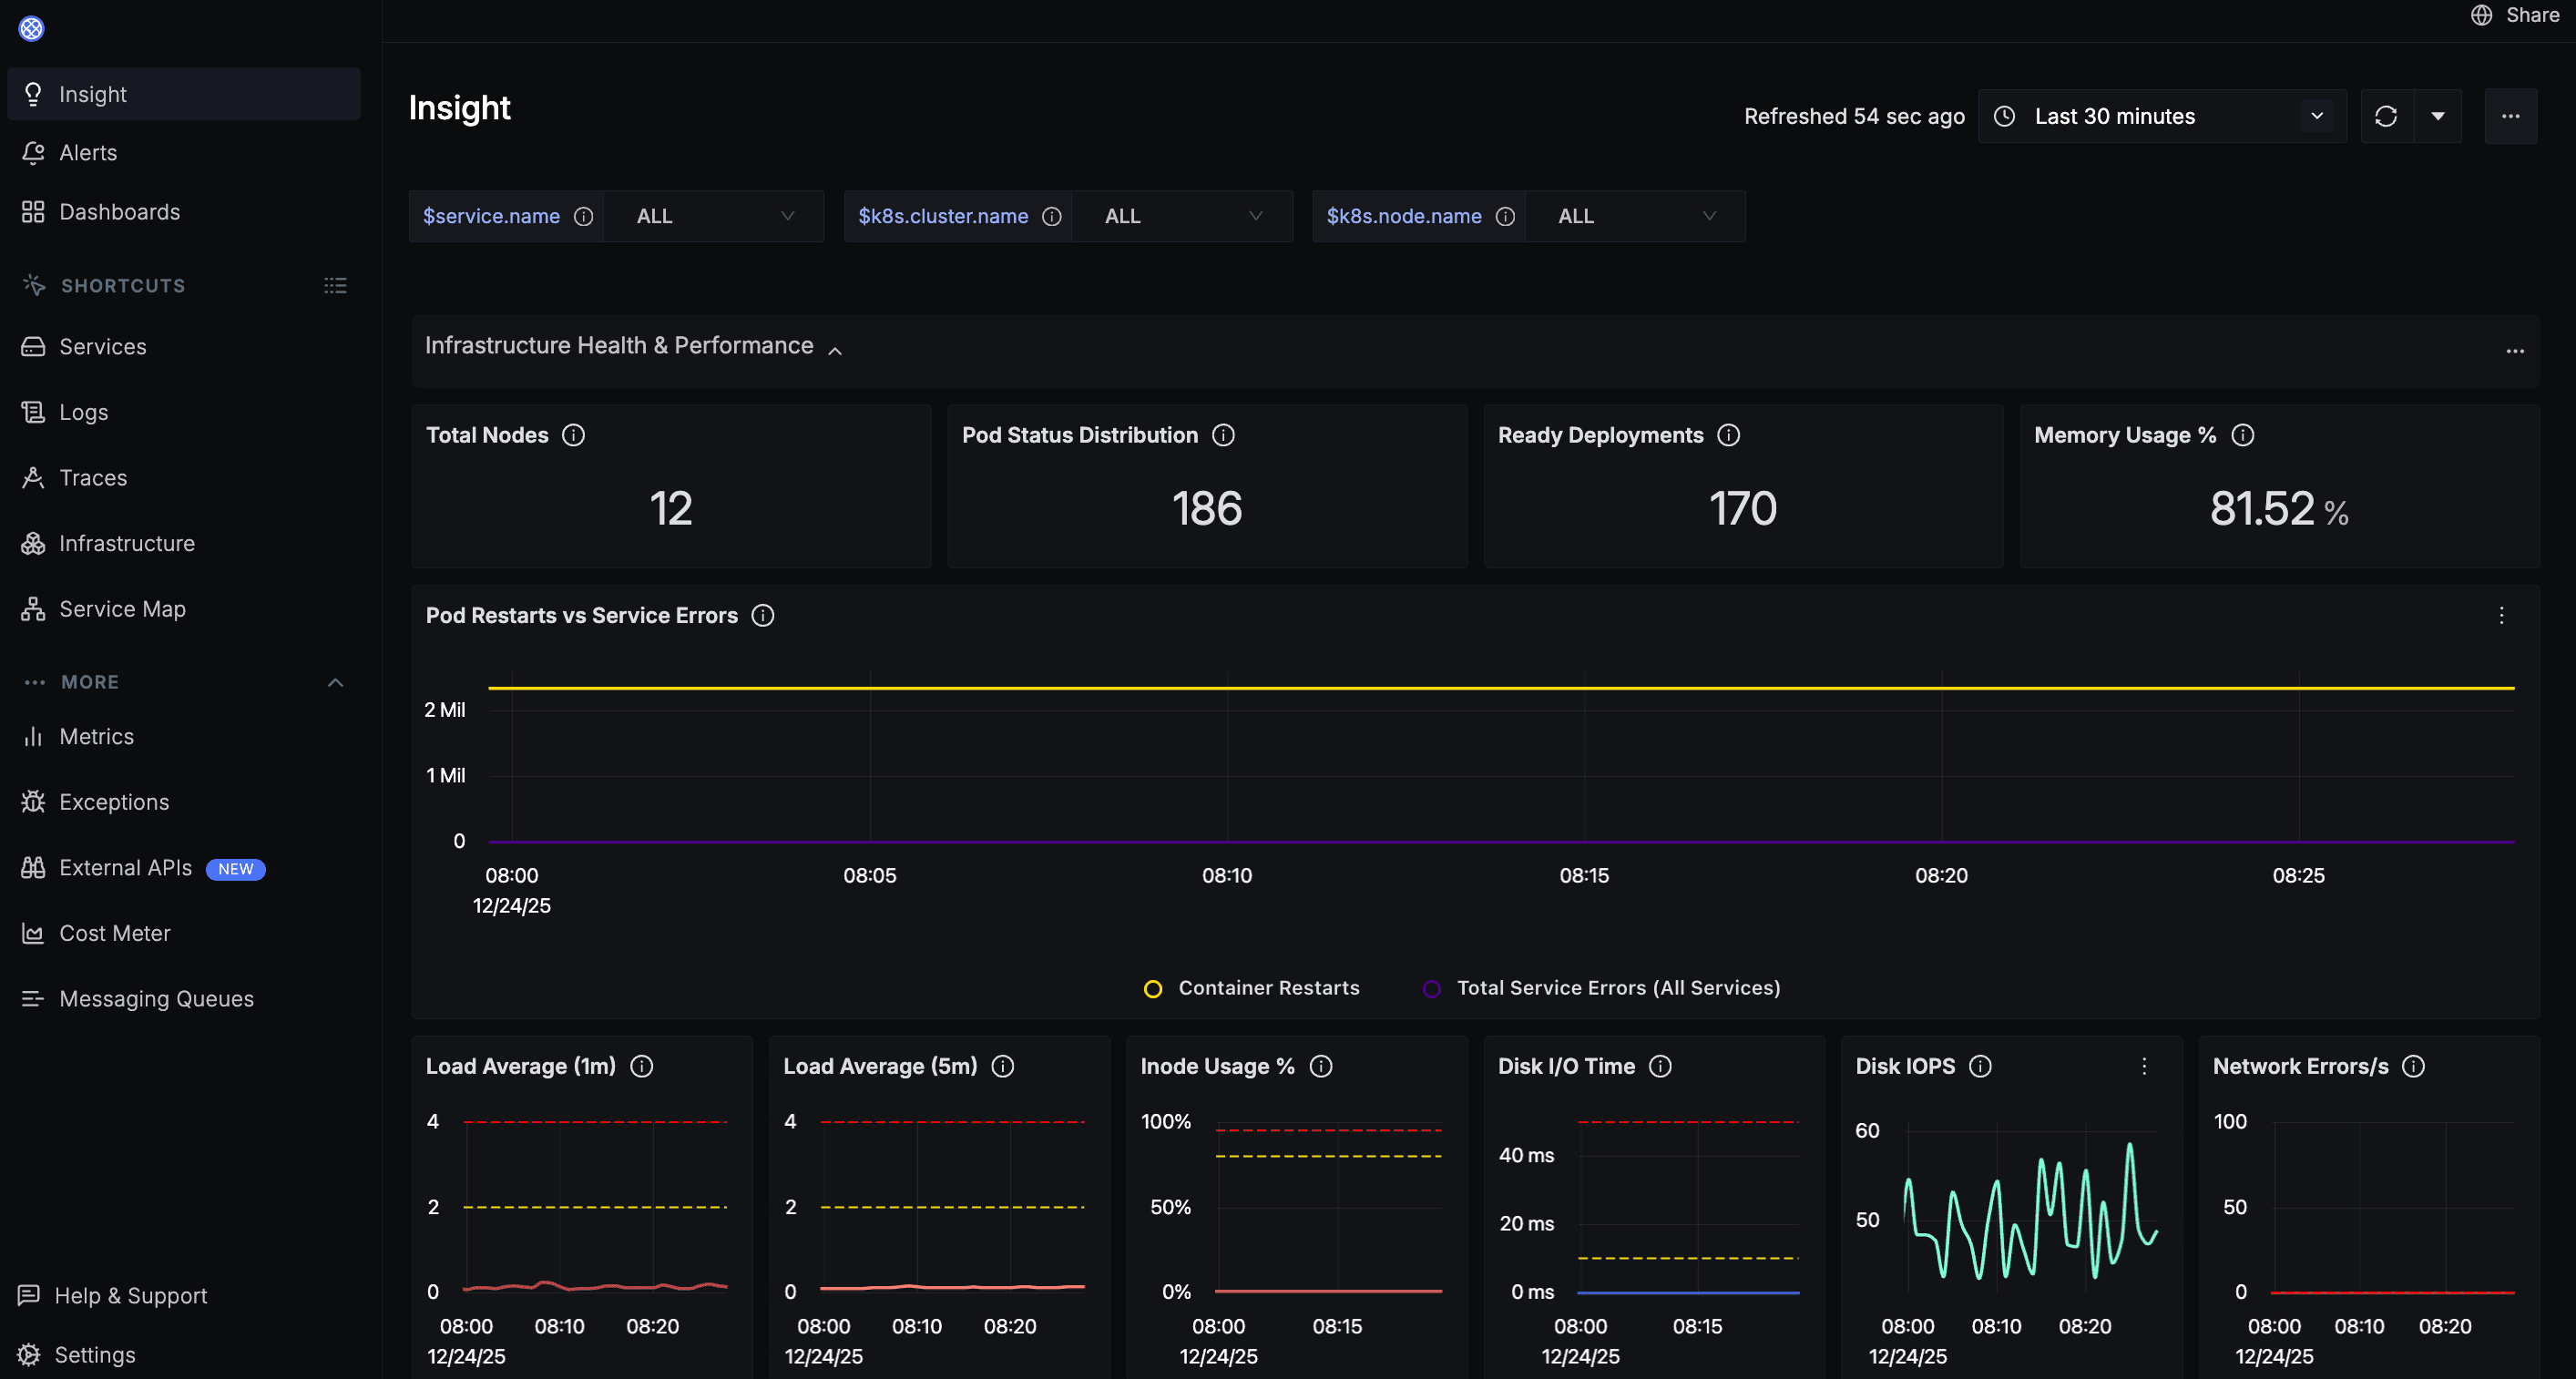Open the Service Map icon
Viewport: 2576px width, 1379px height.
tap(33, 608)
